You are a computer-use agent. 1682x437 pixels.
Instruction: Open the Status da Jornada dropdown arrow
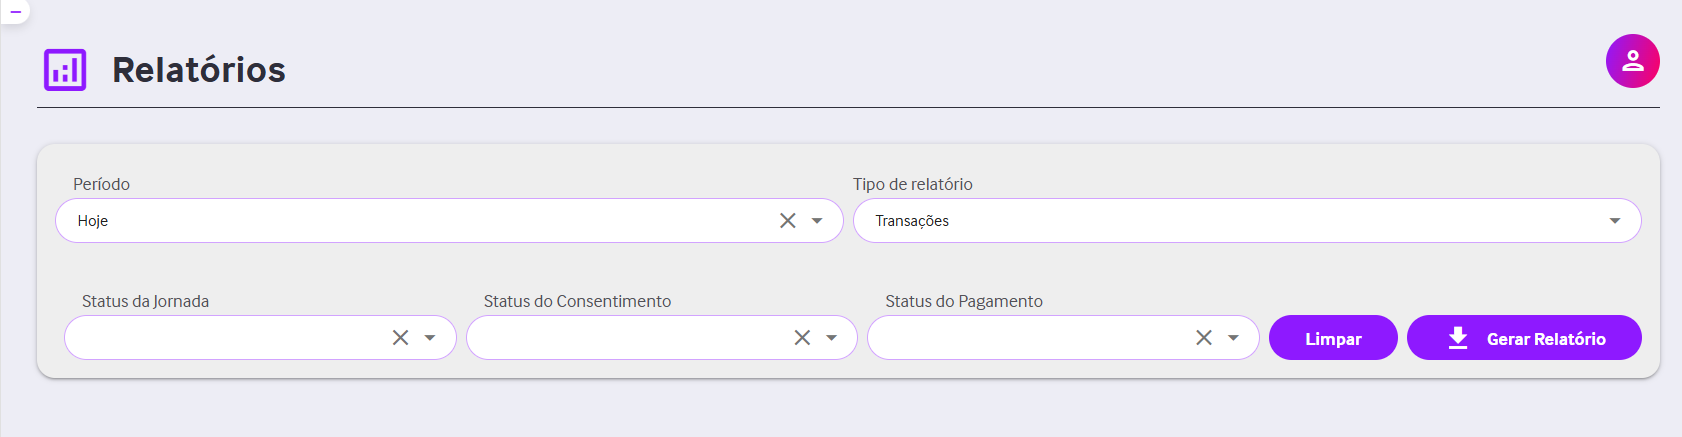click(x=430, y=338)
